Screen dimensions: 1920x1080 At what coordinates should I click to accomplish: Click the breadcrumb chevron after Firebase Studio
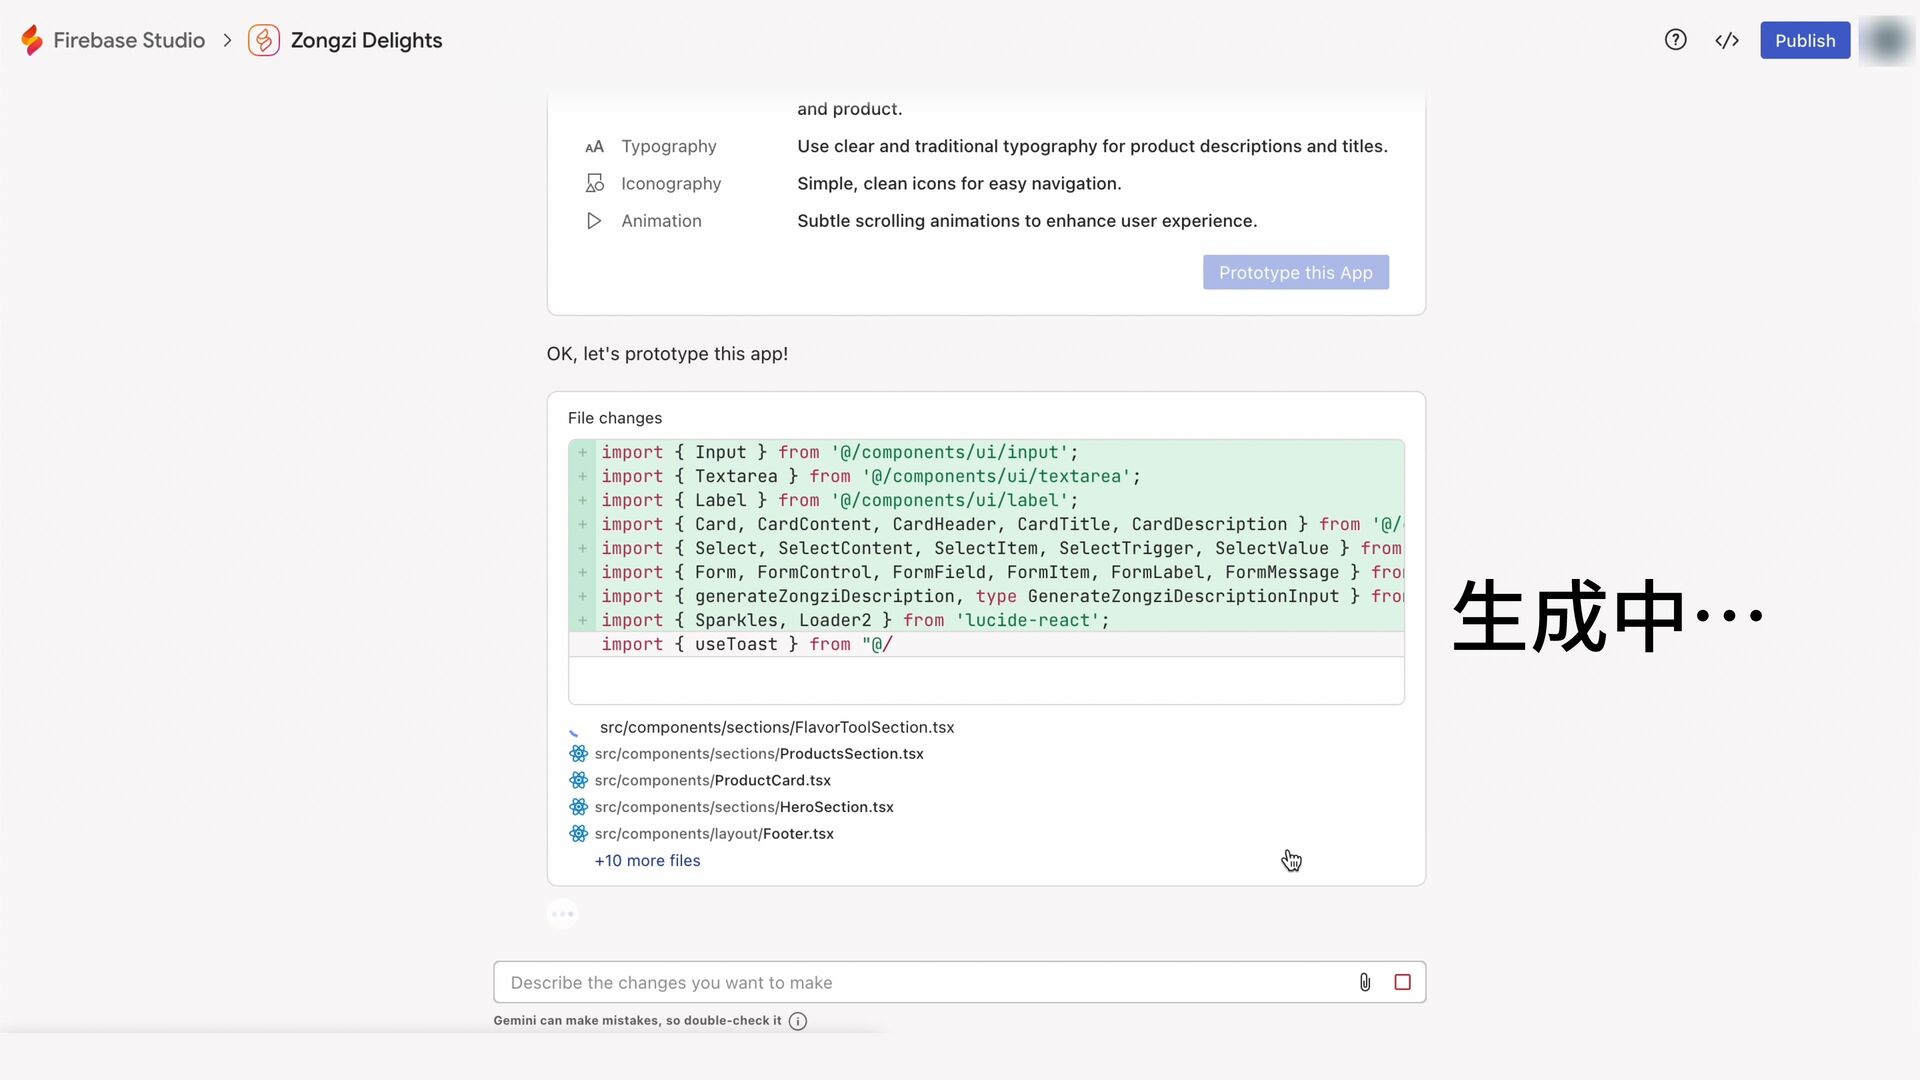tap(227, 40)
